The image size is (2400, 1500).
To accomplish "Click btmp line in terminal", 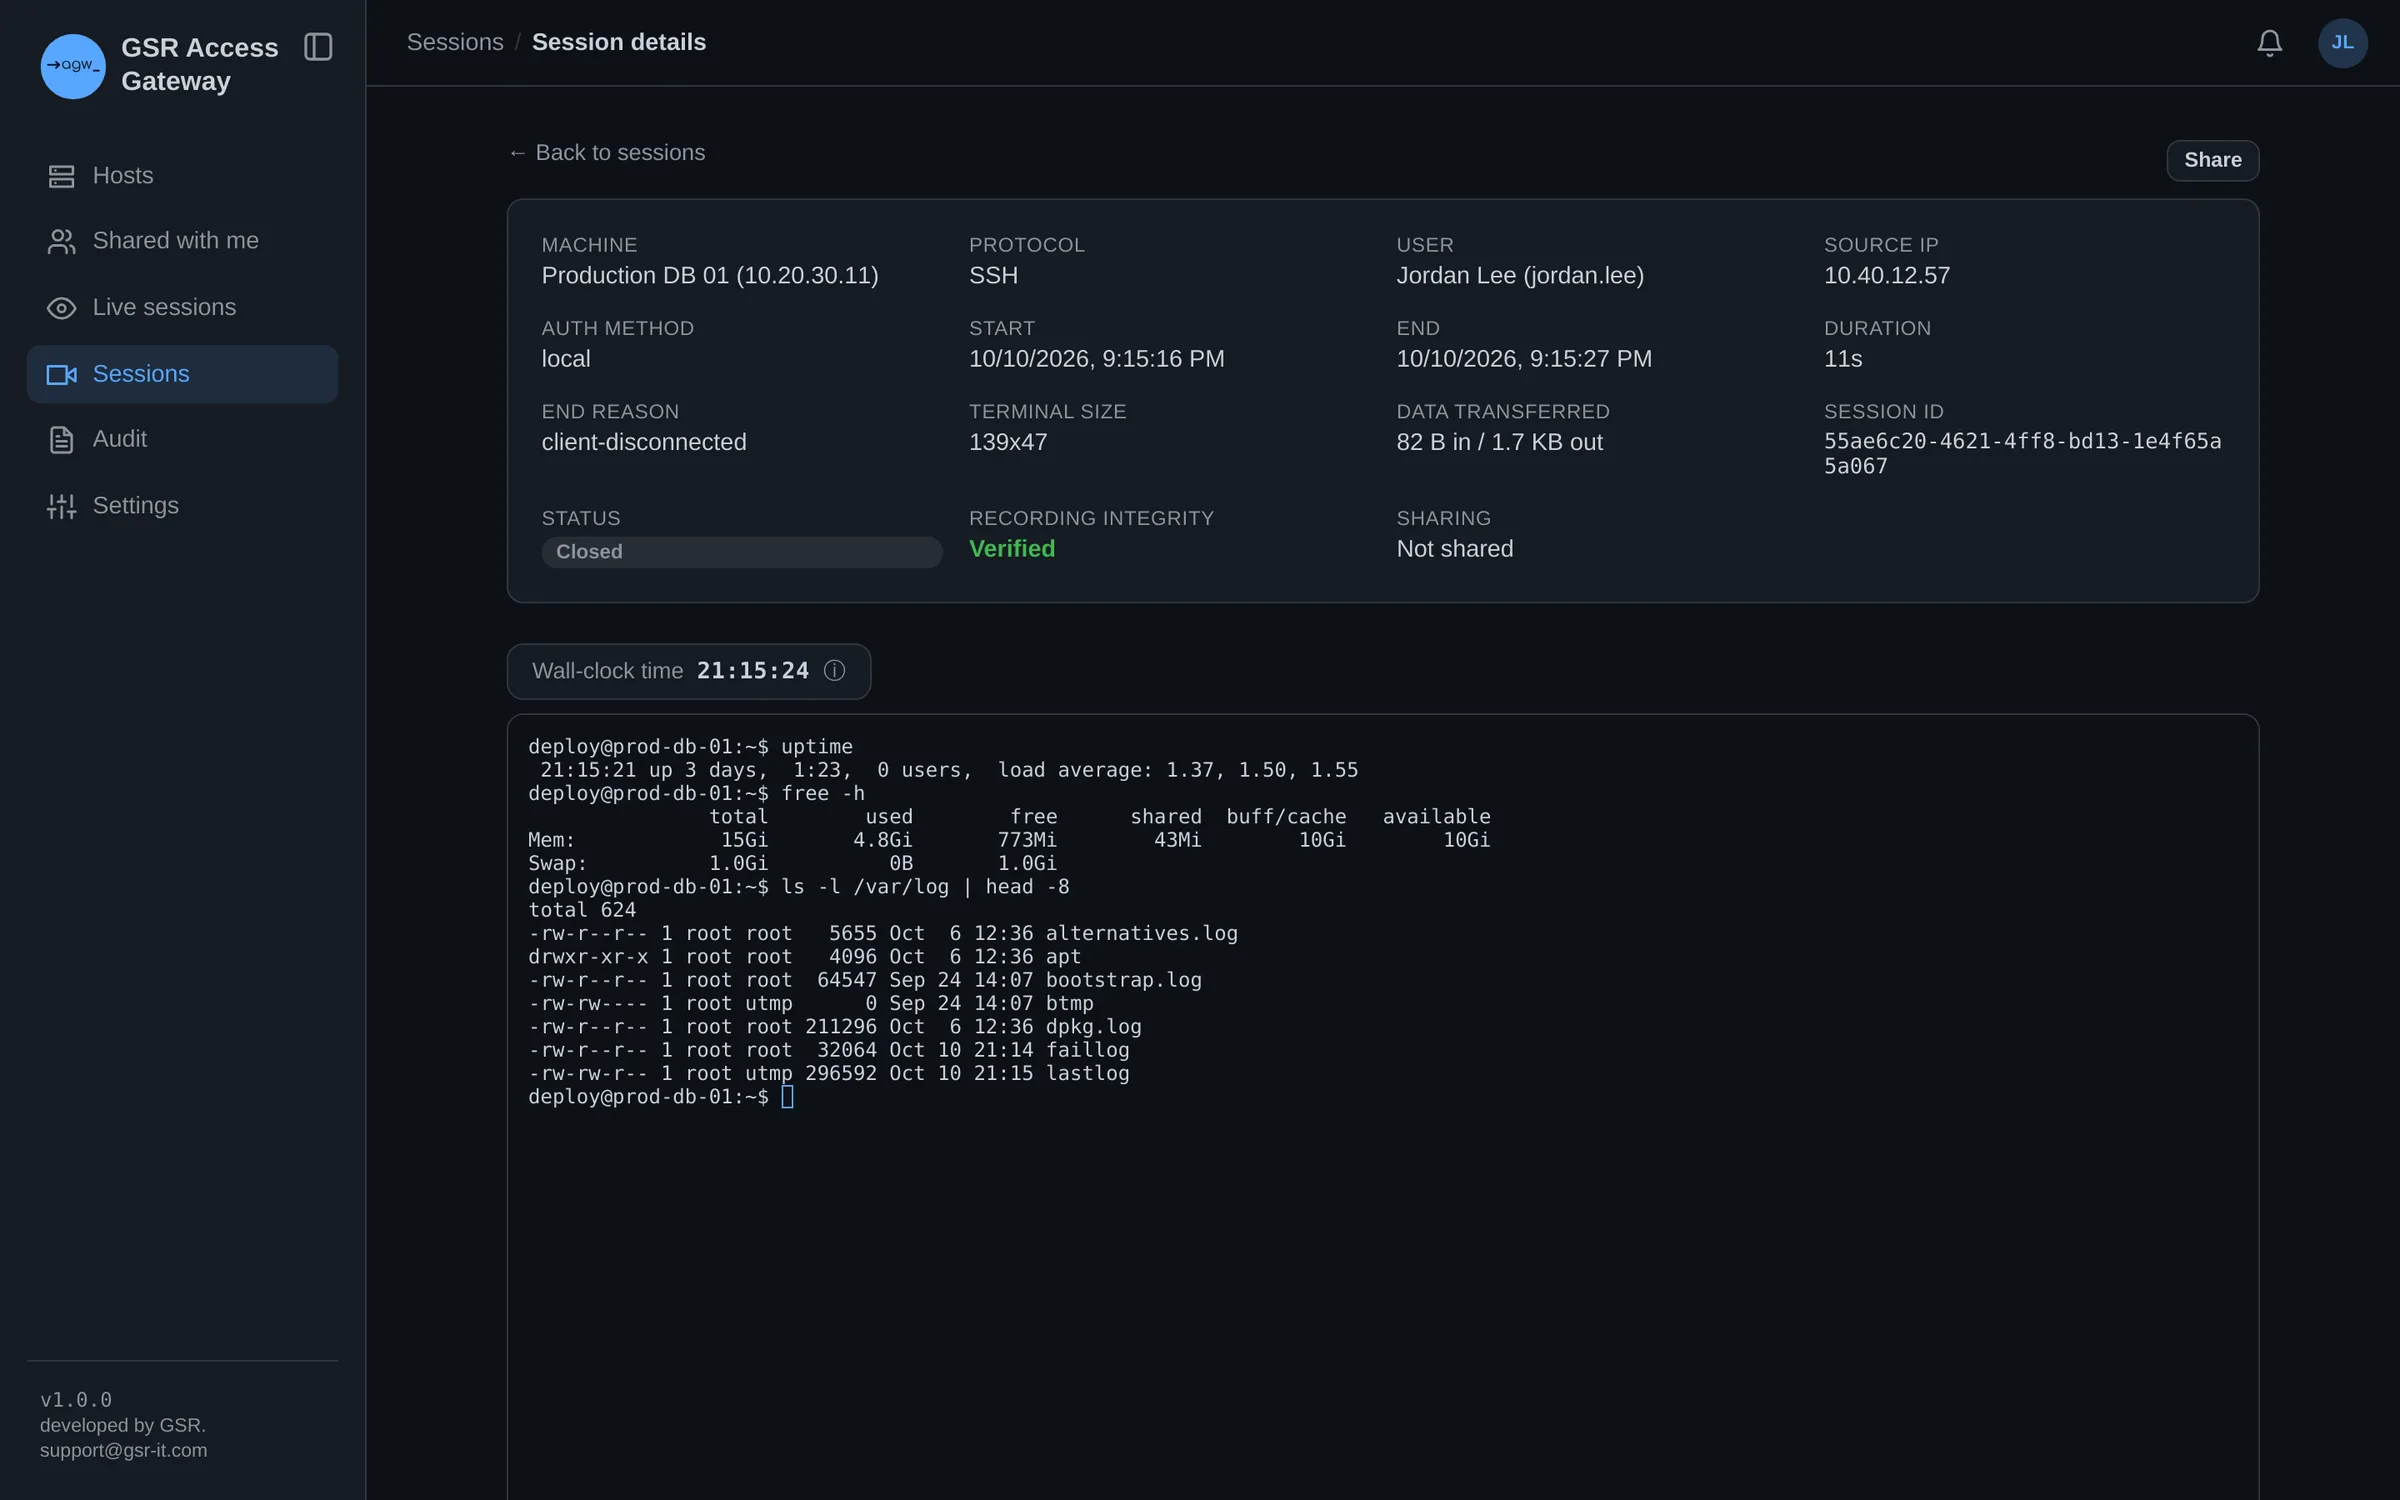I will [x=811, y=1004].
